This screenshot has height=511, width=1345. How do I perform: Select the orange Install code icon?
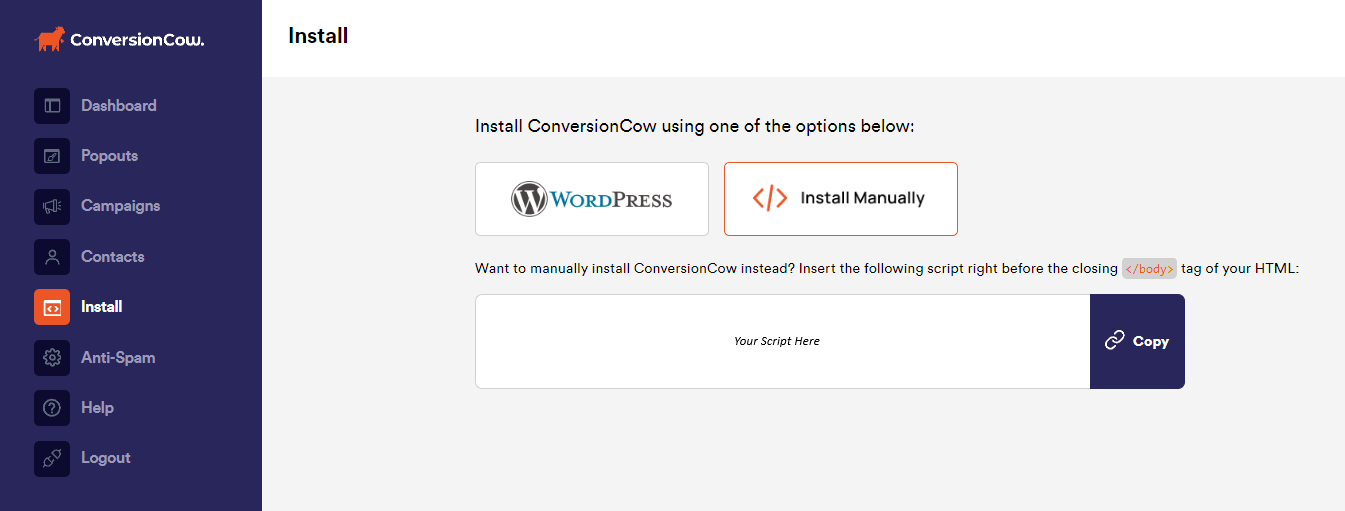[x=52, y=307]
